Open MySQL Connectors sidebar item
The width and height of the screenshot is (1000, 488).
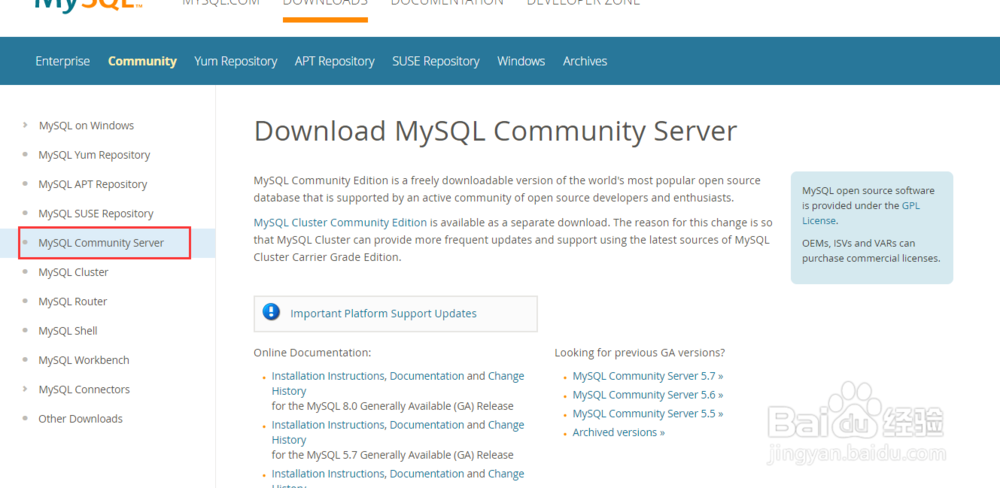[84, 390]
